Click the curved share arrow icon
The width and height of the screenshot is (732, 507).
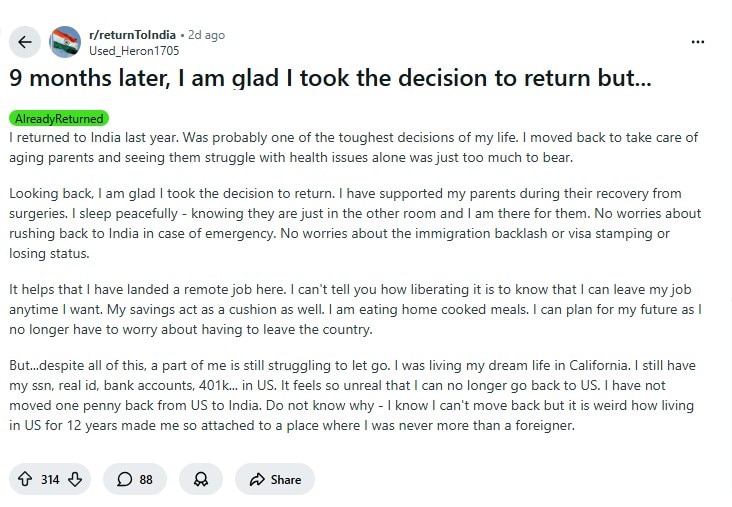[257, 479]
